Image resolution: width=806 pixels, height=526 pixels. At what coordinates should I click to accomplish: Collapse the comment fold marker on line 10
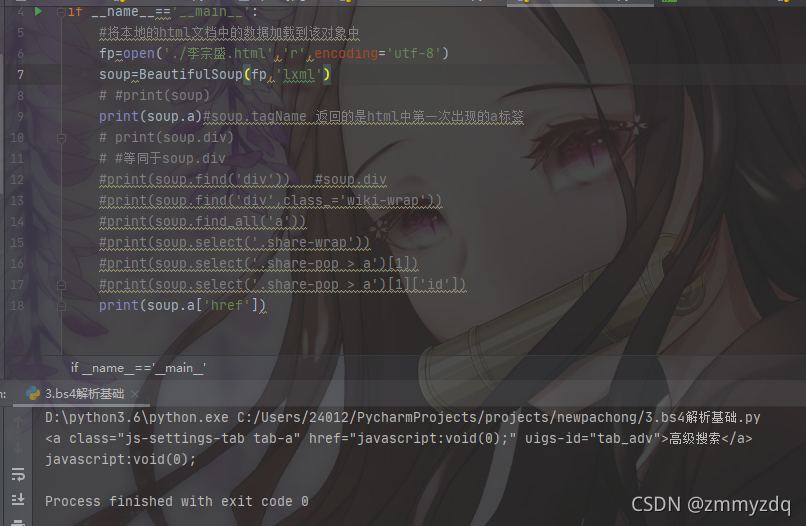(x=61, y=138)
